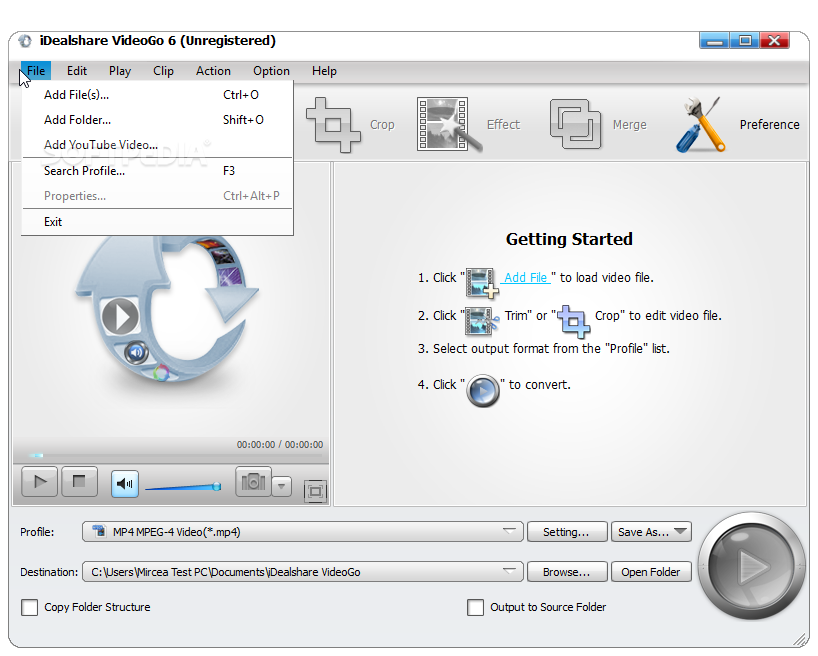The height and width of the screenshot is (656, 818).
Task: Open the Option menu
Action: click(x=271, y=71)
